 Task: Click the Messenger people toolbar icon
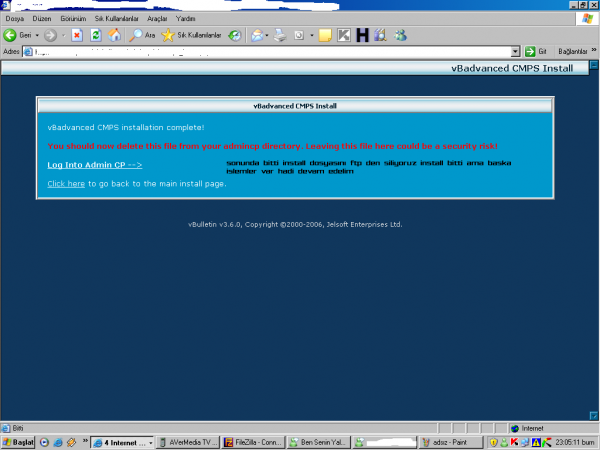click(400, 35)
